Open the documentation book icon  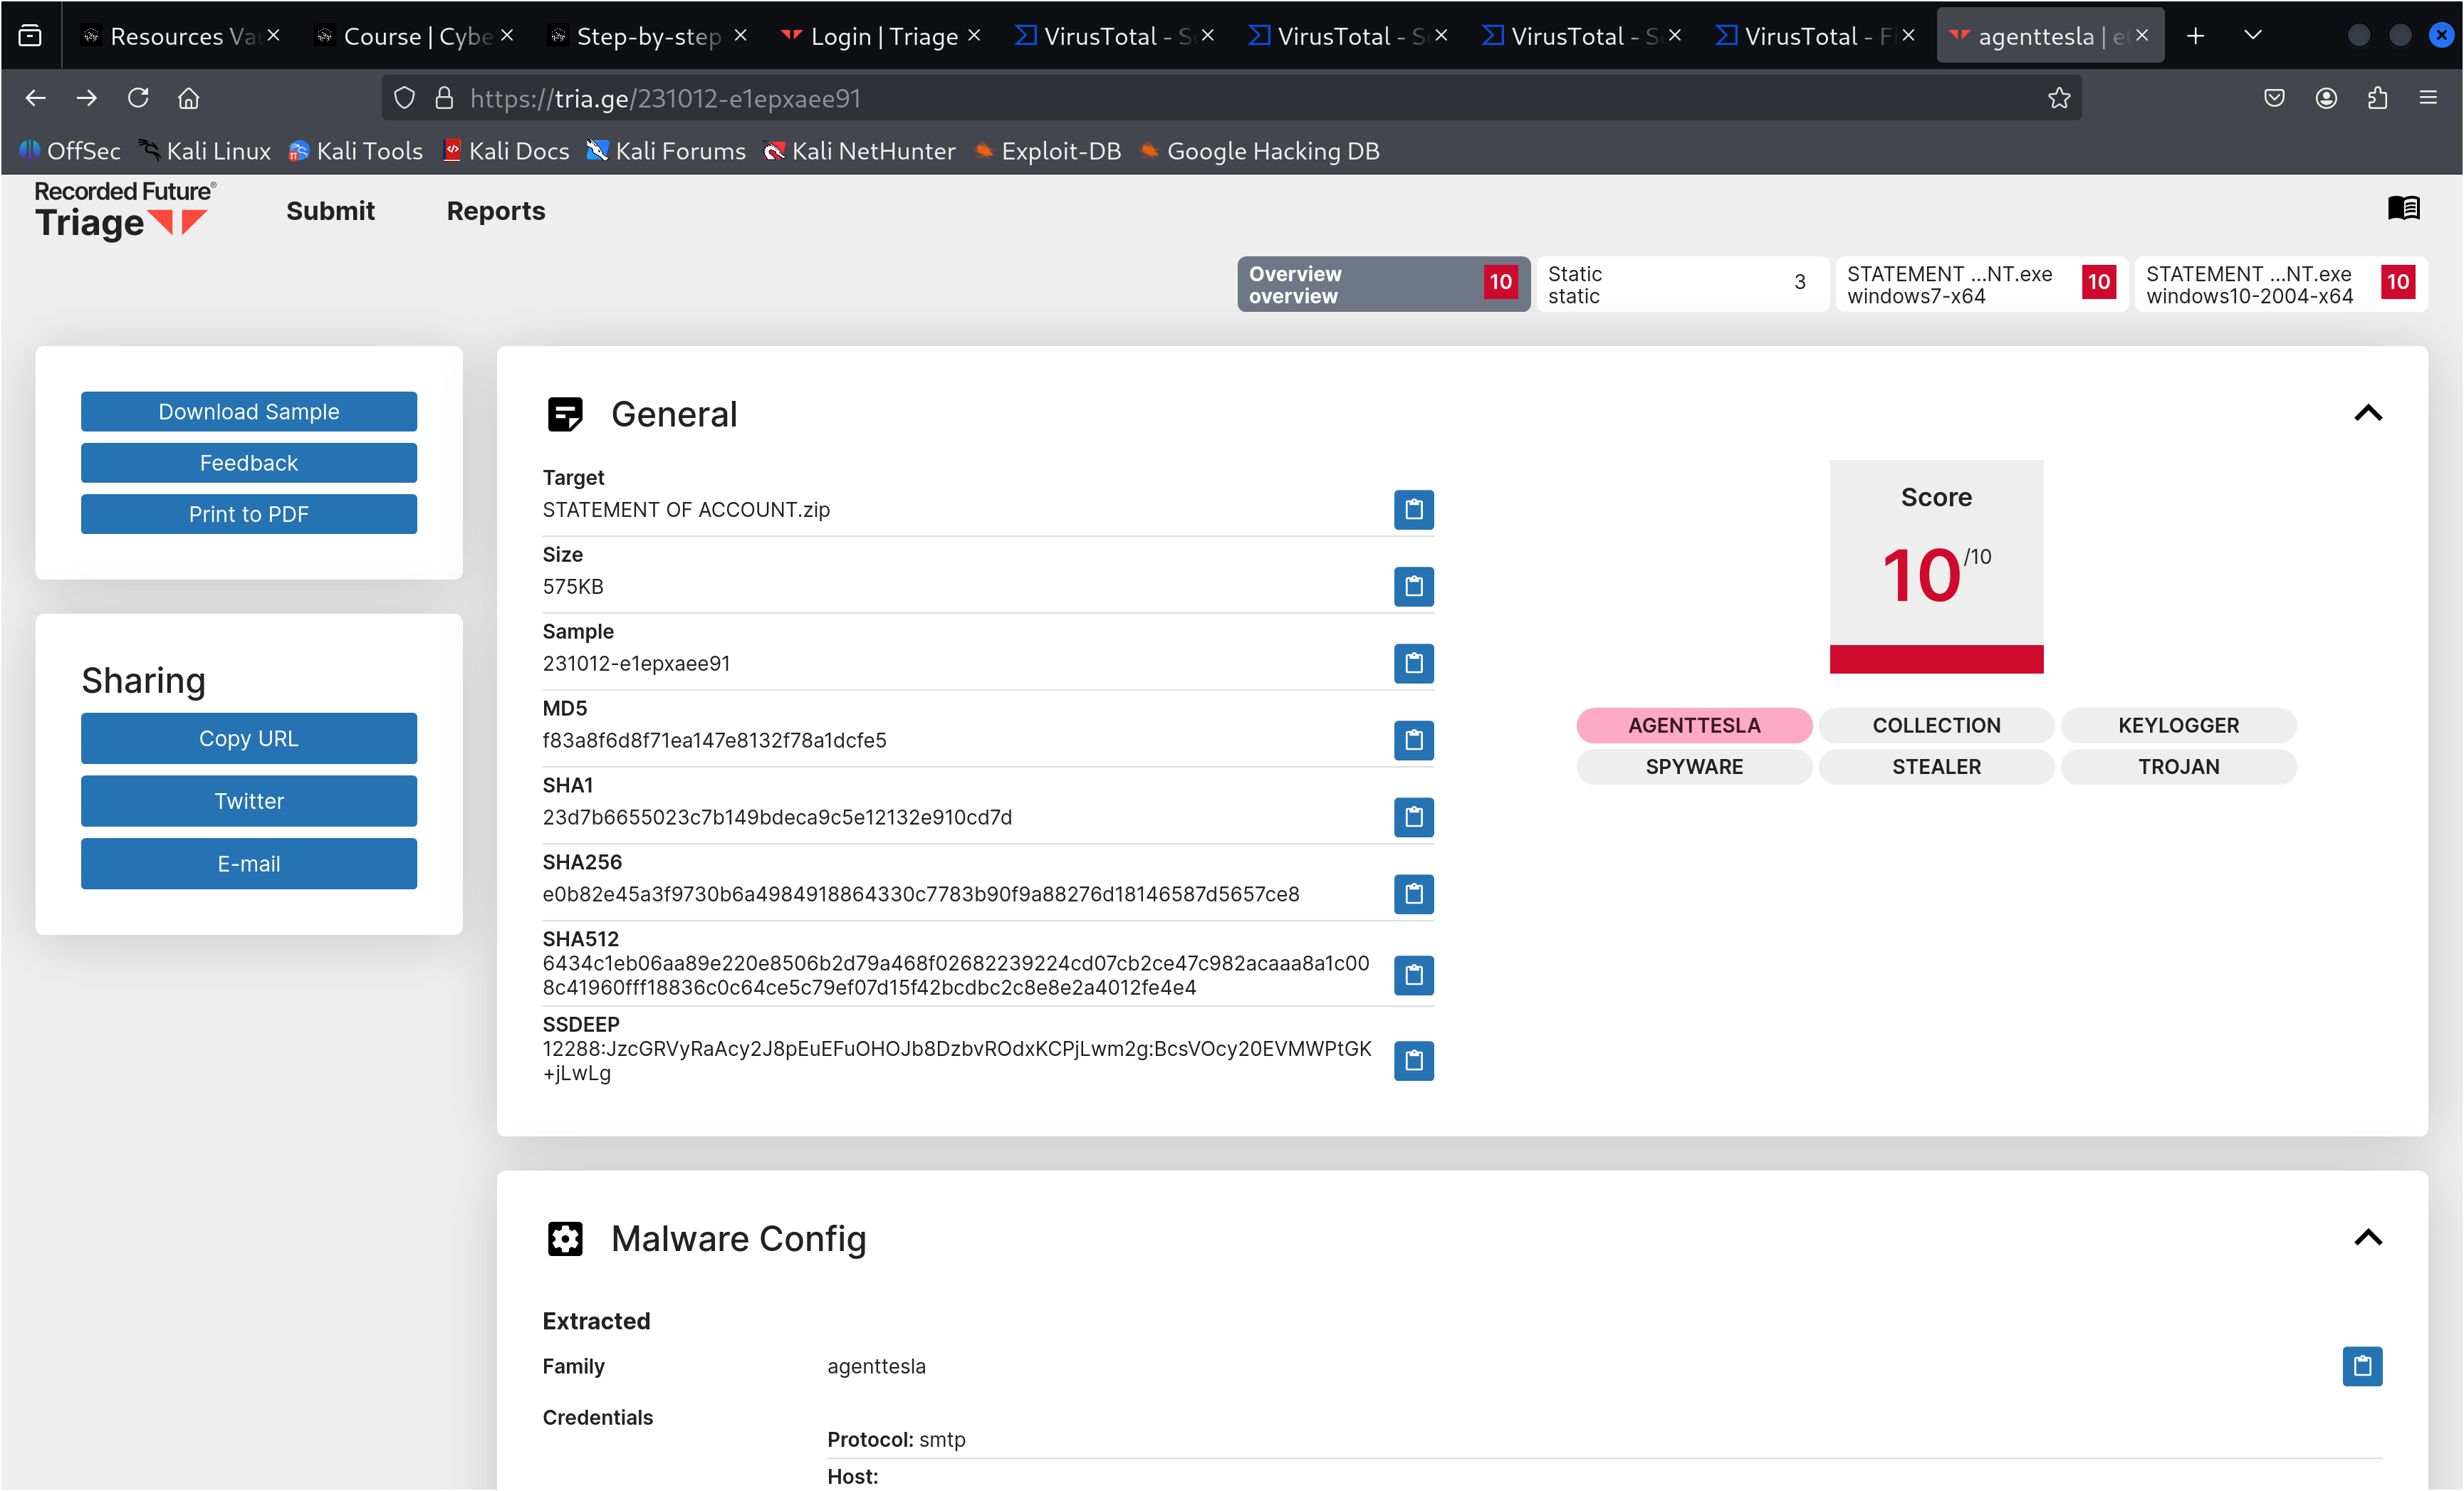(x=2403, y=208)
